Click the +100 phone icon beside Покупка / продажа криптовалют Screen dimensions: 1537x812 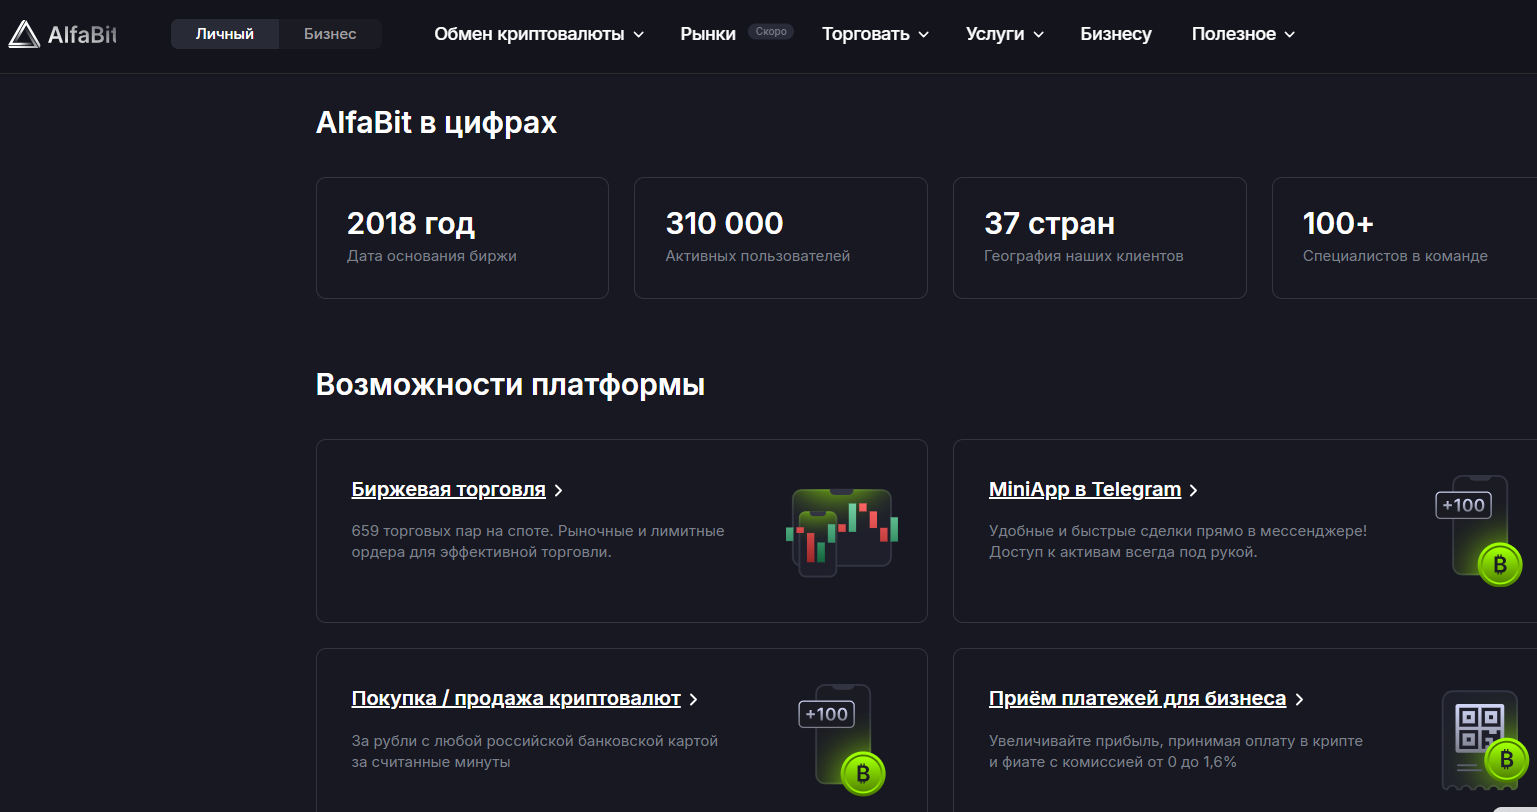(x=842, y=740)
